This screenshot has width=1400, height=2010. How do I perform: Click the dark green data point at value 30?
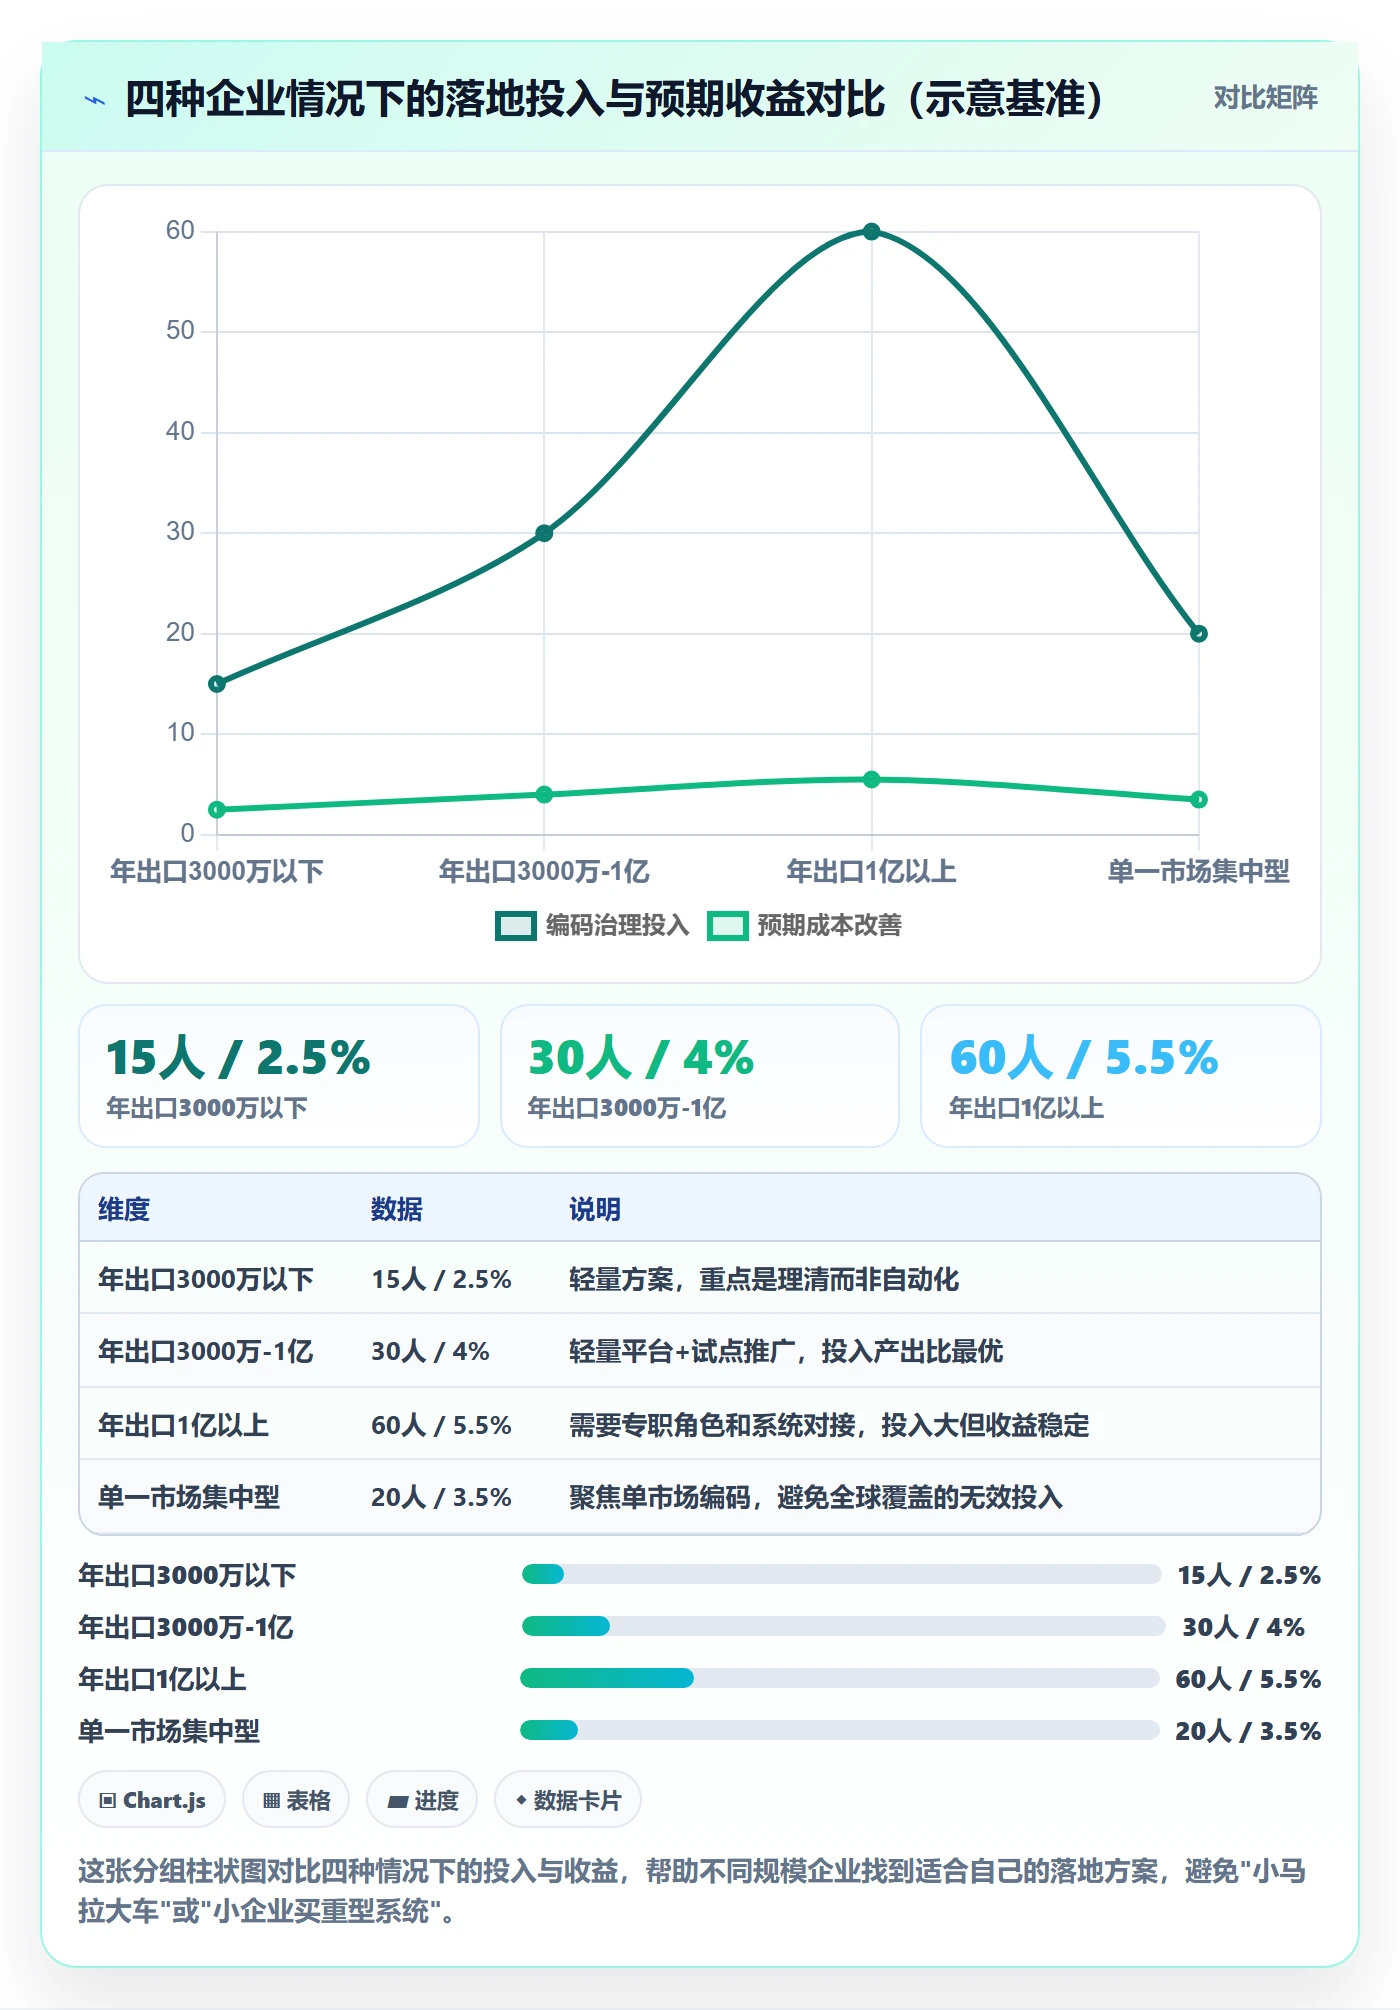(x=544, y=533)
